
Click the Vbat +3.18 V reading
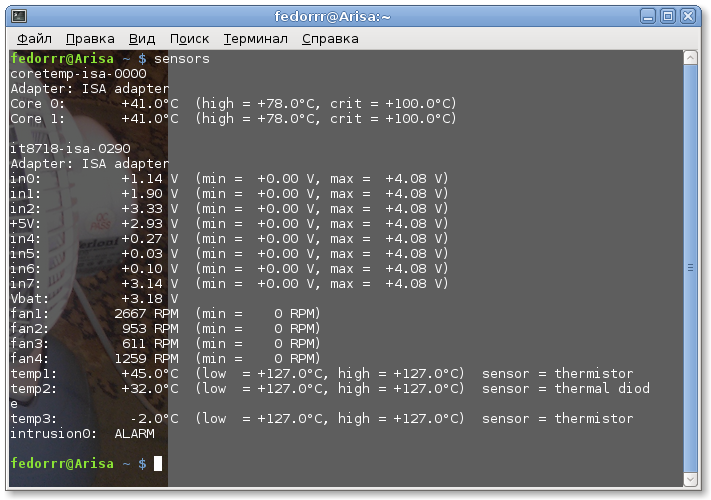[x=150, y=299]
